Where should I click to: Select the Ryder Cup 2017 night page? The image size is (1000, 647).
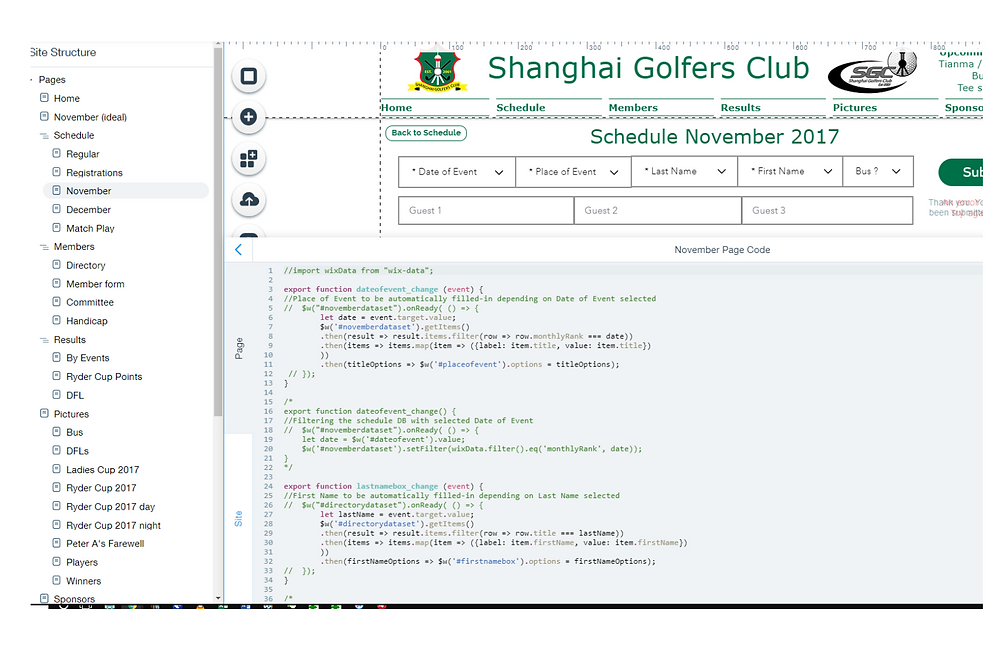tap(113, 526)
